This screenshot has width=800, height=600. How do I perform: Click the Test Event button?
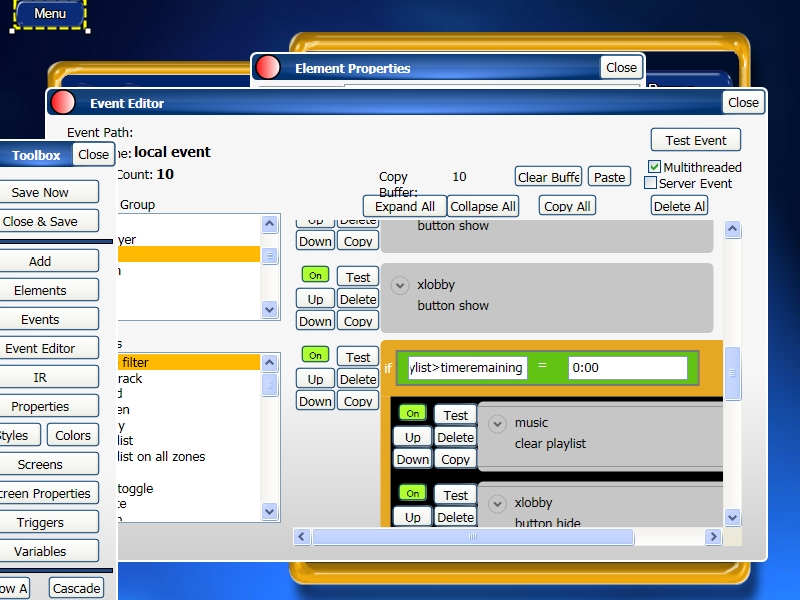[x=696, y=141]
